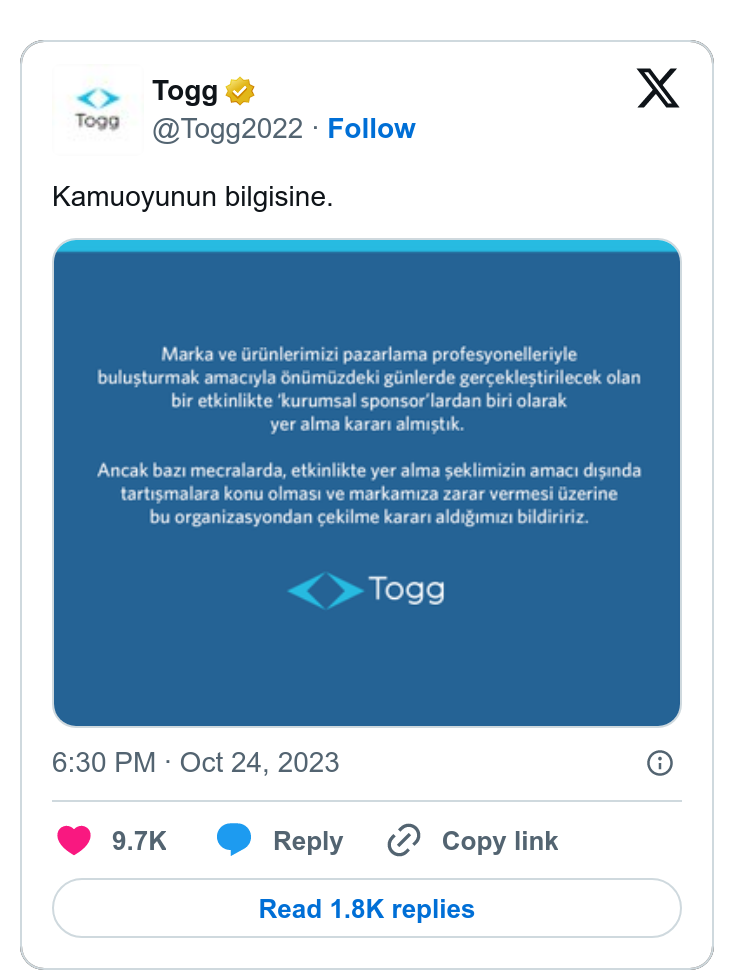The height and width of the screenshot is (975, 734).
Task: Click the Reply text label
Action: (x=308, y=841)
